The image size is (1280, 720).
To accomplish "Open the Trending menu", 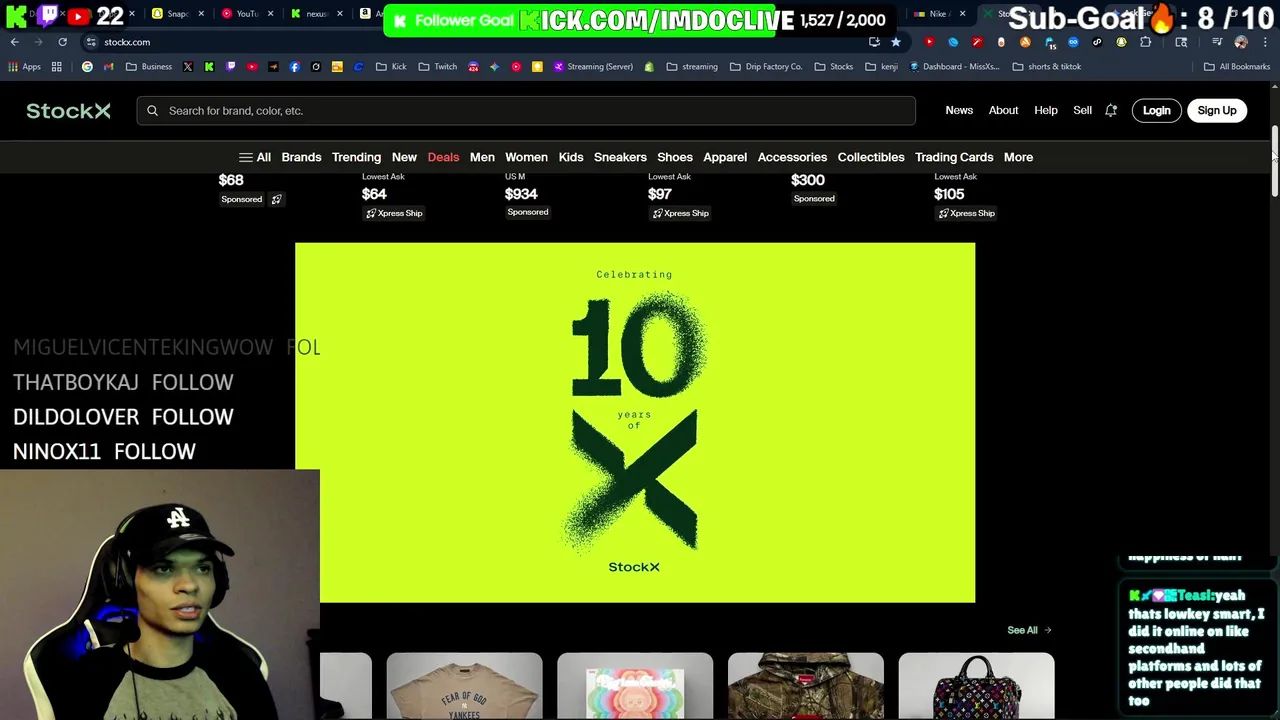I will [x=356, y=157].
